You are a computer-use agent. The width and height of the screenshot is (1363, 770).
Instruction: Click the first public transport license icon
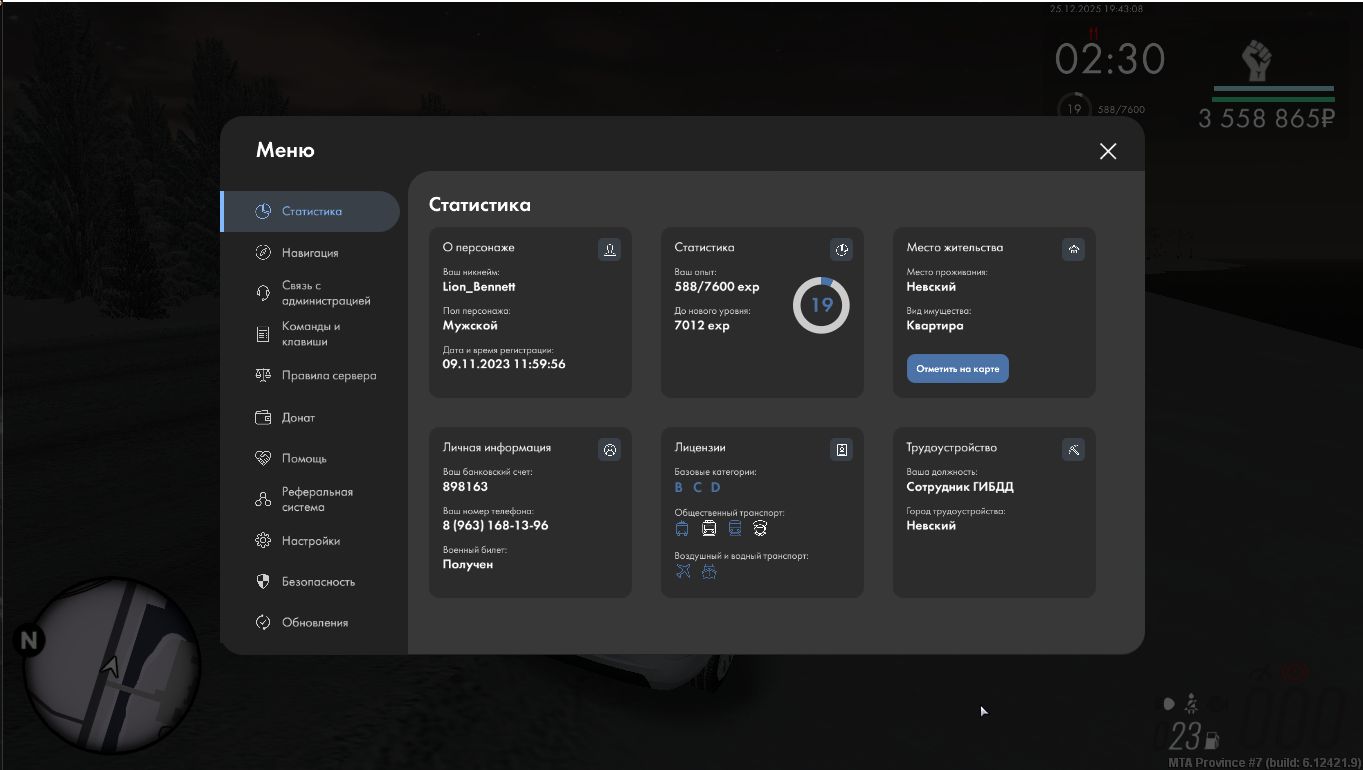682,528
